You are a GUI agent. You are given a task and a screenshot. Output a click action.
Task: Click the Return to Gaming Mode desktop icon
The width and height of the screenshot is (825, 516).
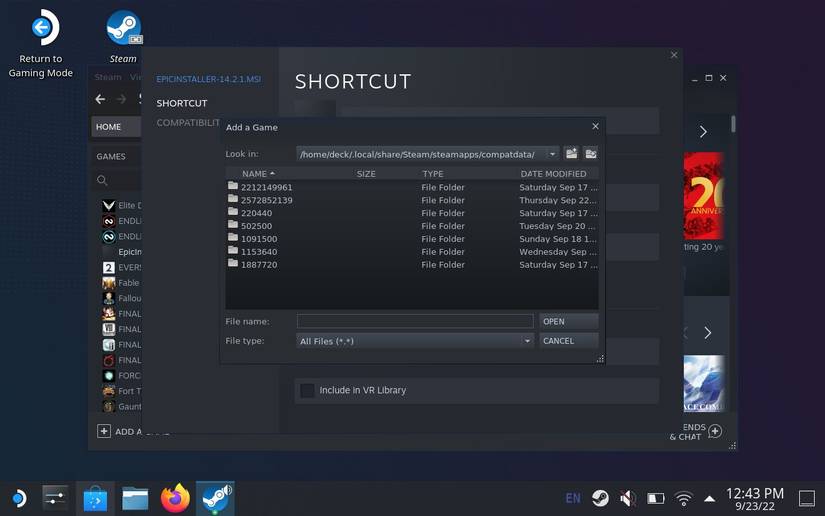[x=41, y=44]
